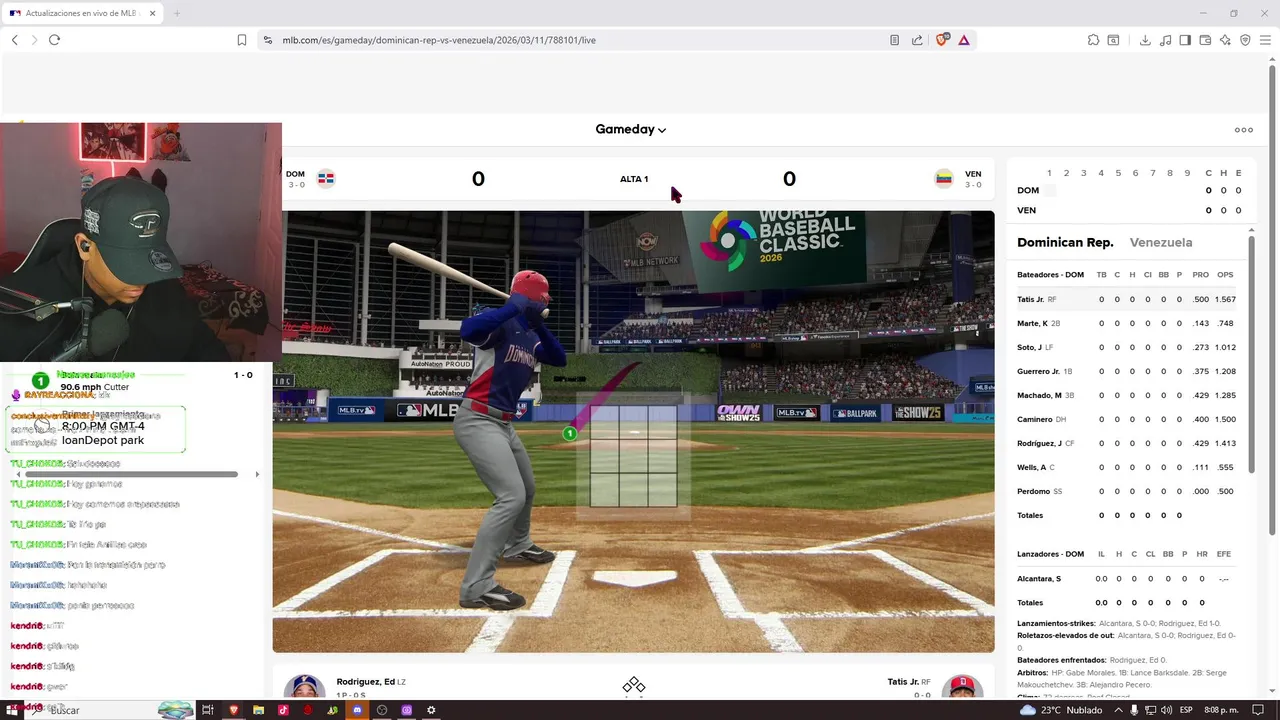Open Brave Rewards triangle icon

(x=964, y=40)
